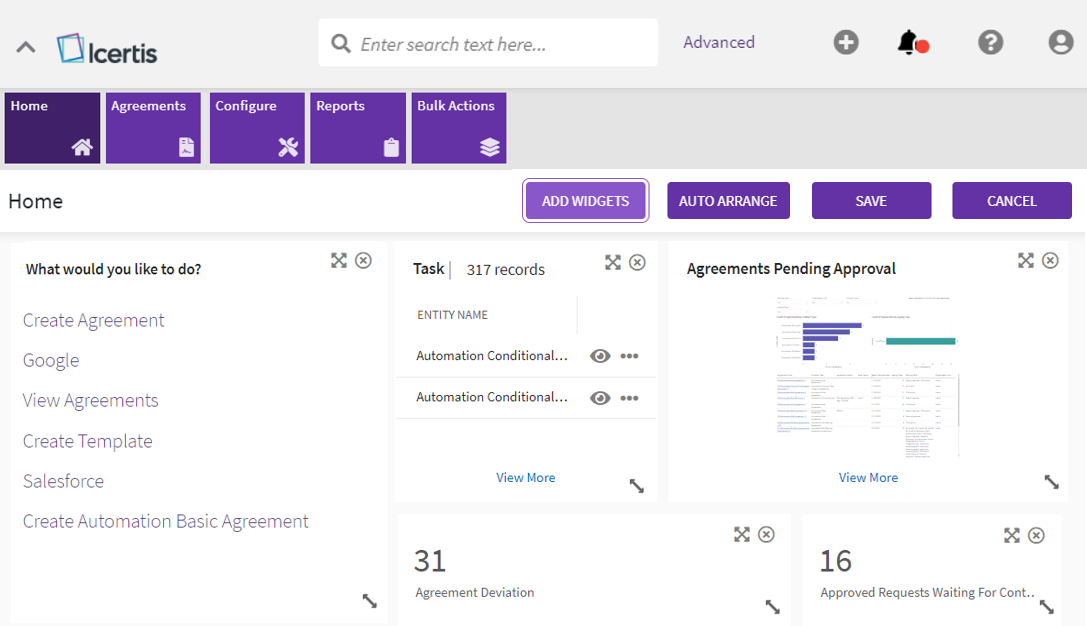Viewport: 1087px width, 626px height.
Task: Open the user profile icon
Action: (1060, 43)
